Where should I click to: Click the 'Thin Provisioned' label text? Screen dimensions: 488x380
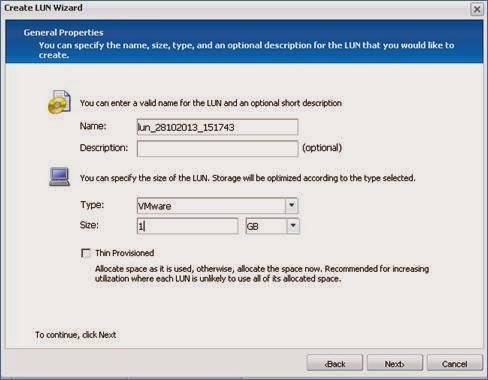click(125, 253)
